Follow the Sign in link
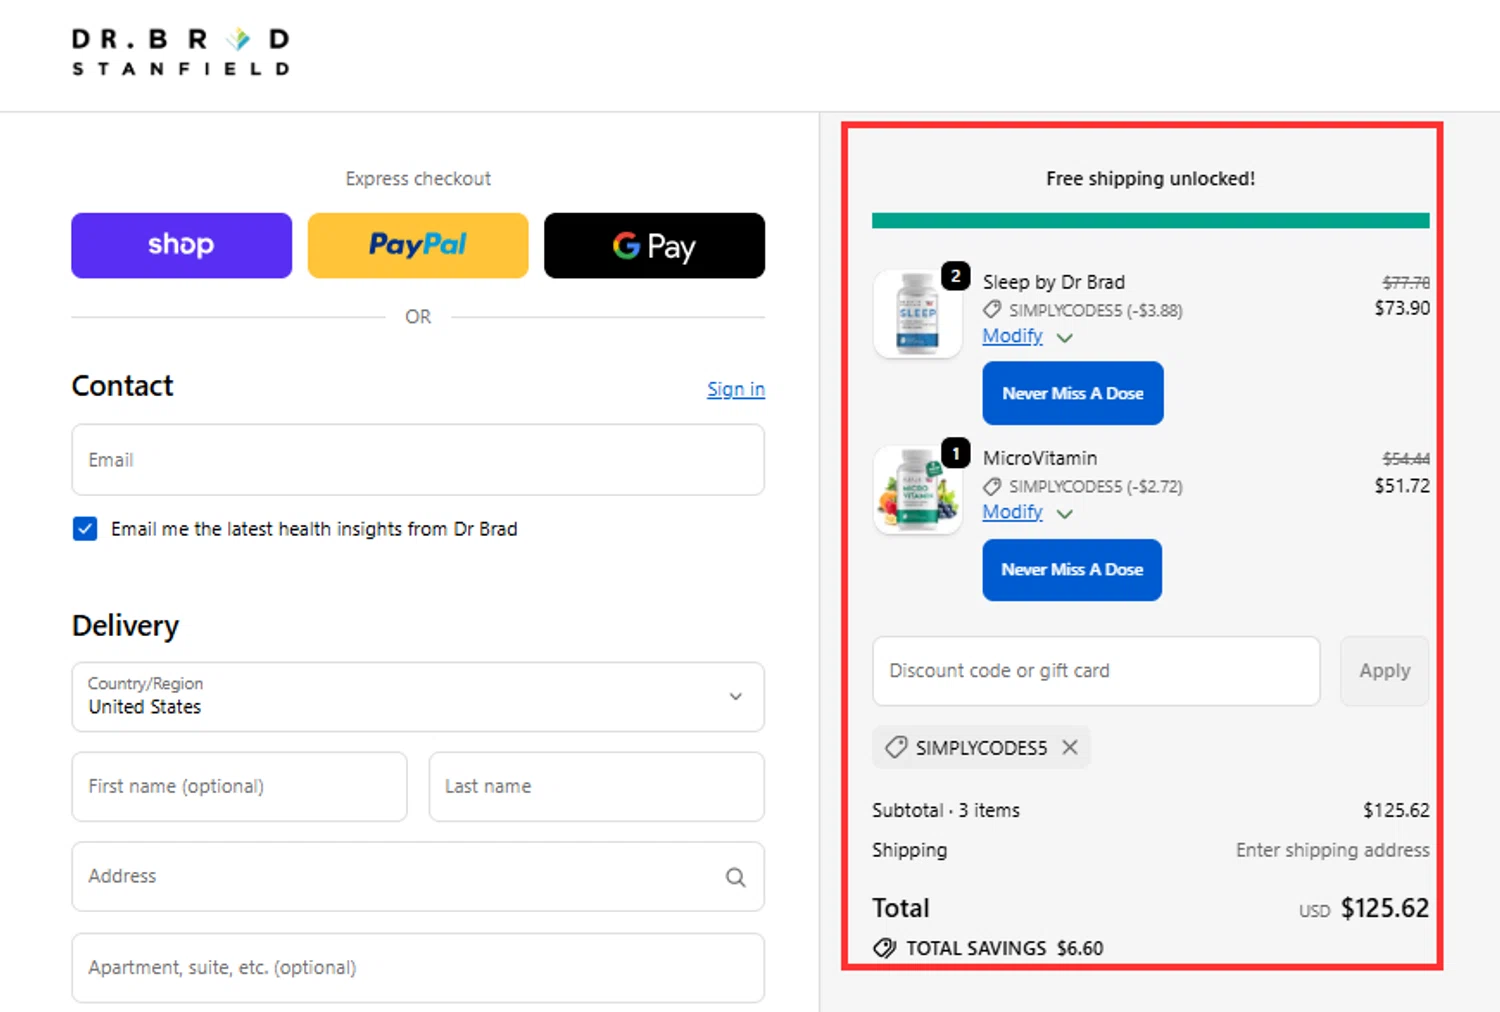 point(736,389)
